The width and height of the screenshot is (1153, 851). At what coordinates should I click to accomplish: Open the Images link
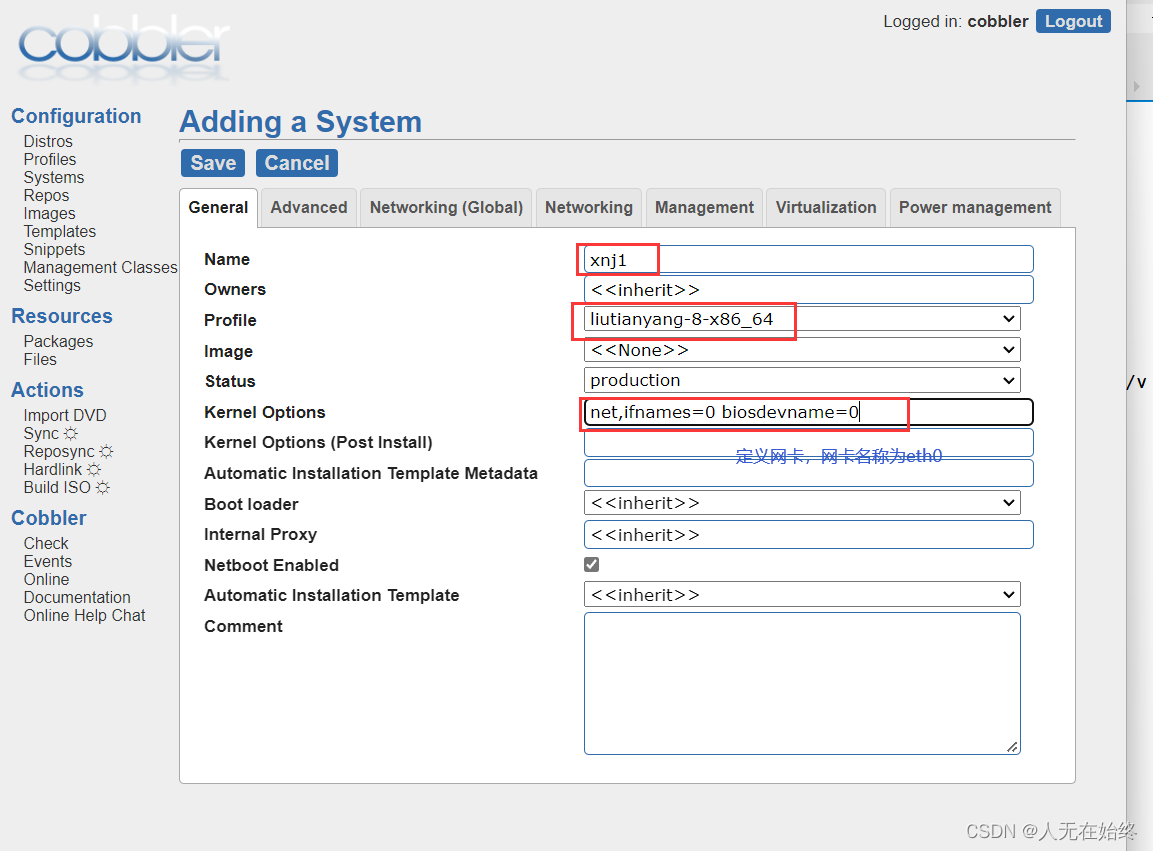49,213
